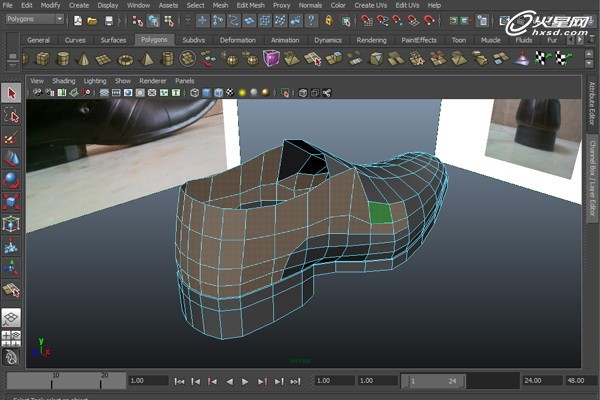600x400 pixels.
Task: Jump to the end of playback range
Action: click(293, 381)
